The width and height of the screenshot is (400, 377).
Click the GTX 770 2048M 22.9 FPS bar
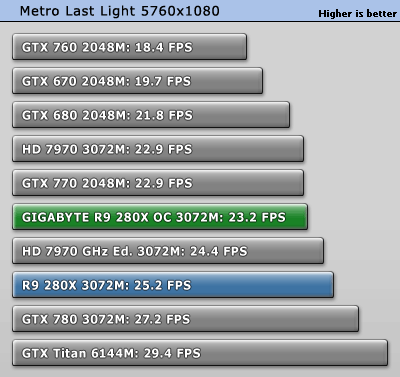pyautogui.click(x=158, y=183)
